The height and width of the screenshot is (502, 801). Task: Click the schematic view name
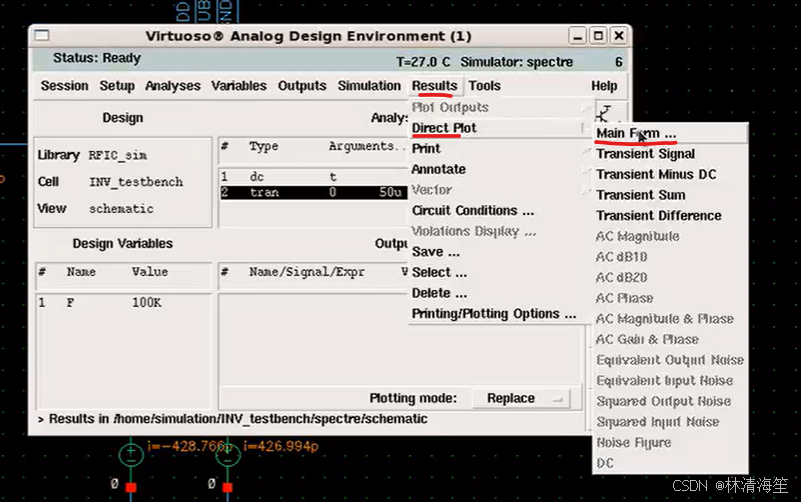click(121, 209)
